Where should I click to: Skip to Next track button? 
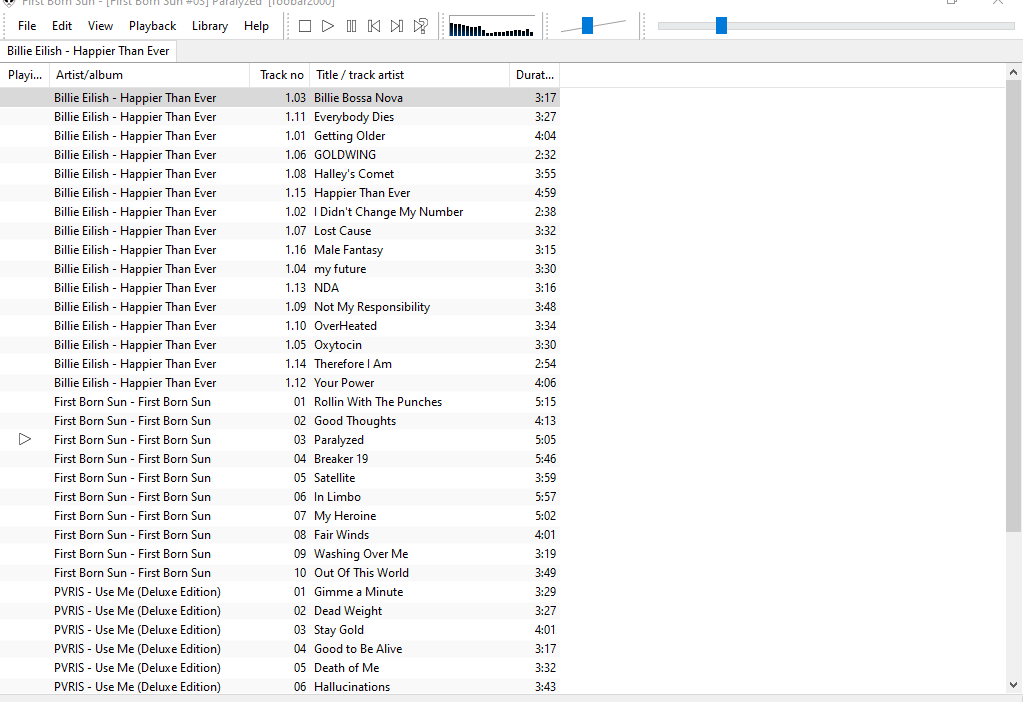tap(397, 26)
